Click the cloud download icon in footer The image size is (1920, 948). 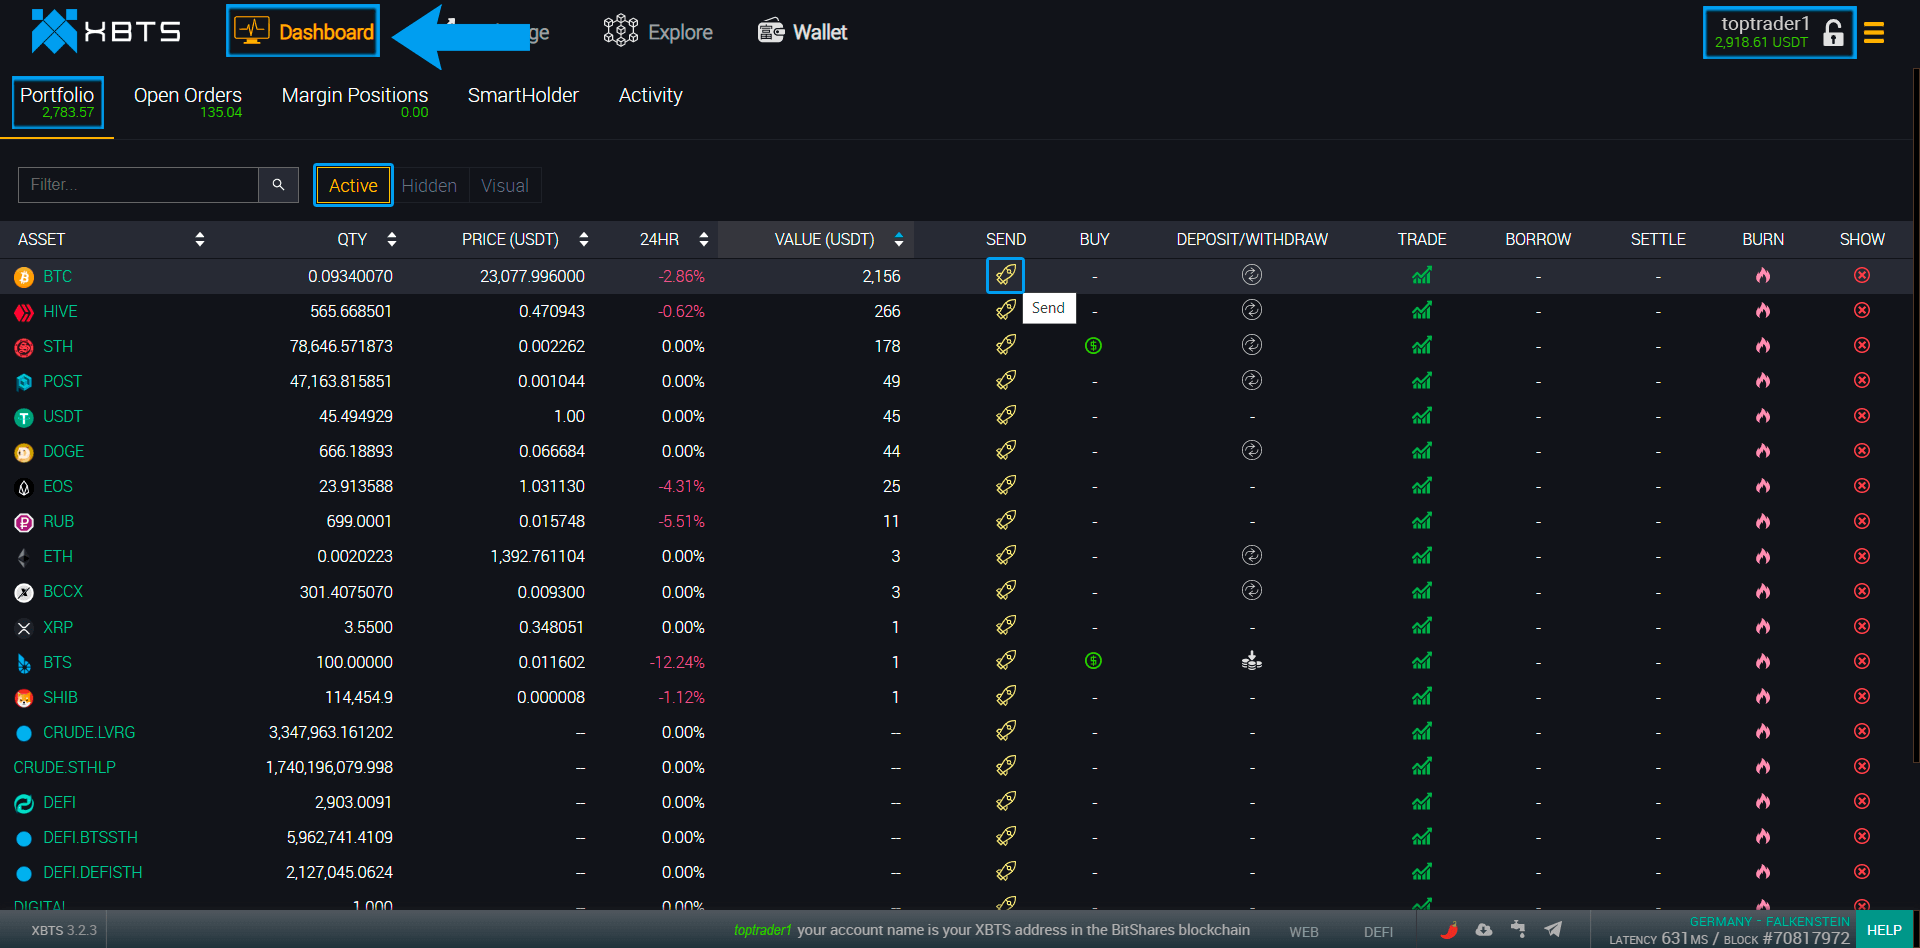(1484, 930)
